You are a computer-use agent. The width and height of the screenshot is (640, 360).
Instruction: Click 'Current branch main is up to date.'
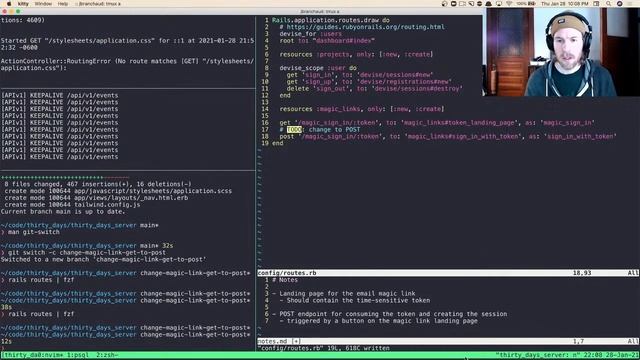[63, 211]
